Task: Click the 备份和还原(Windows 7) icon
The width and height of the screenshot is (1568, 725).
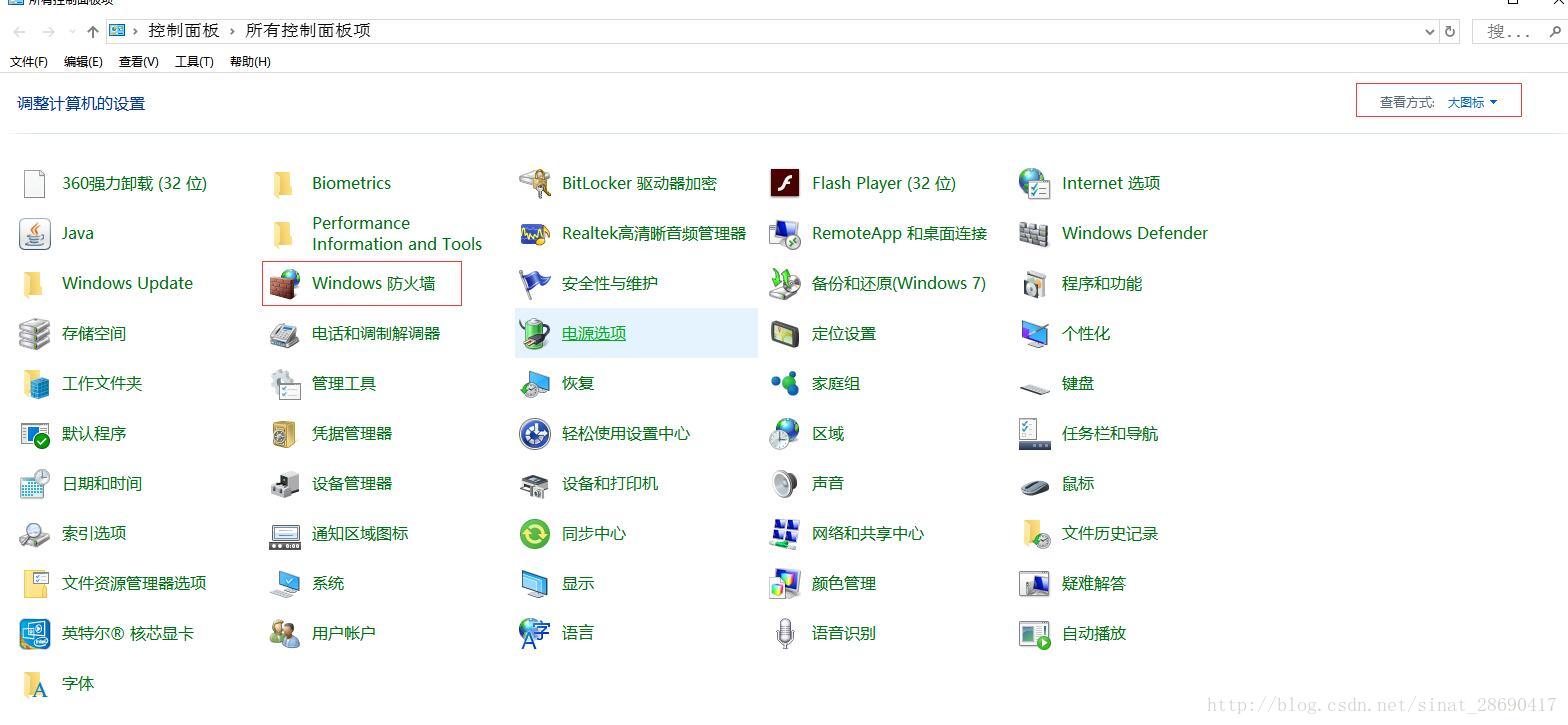Action: 784,283
